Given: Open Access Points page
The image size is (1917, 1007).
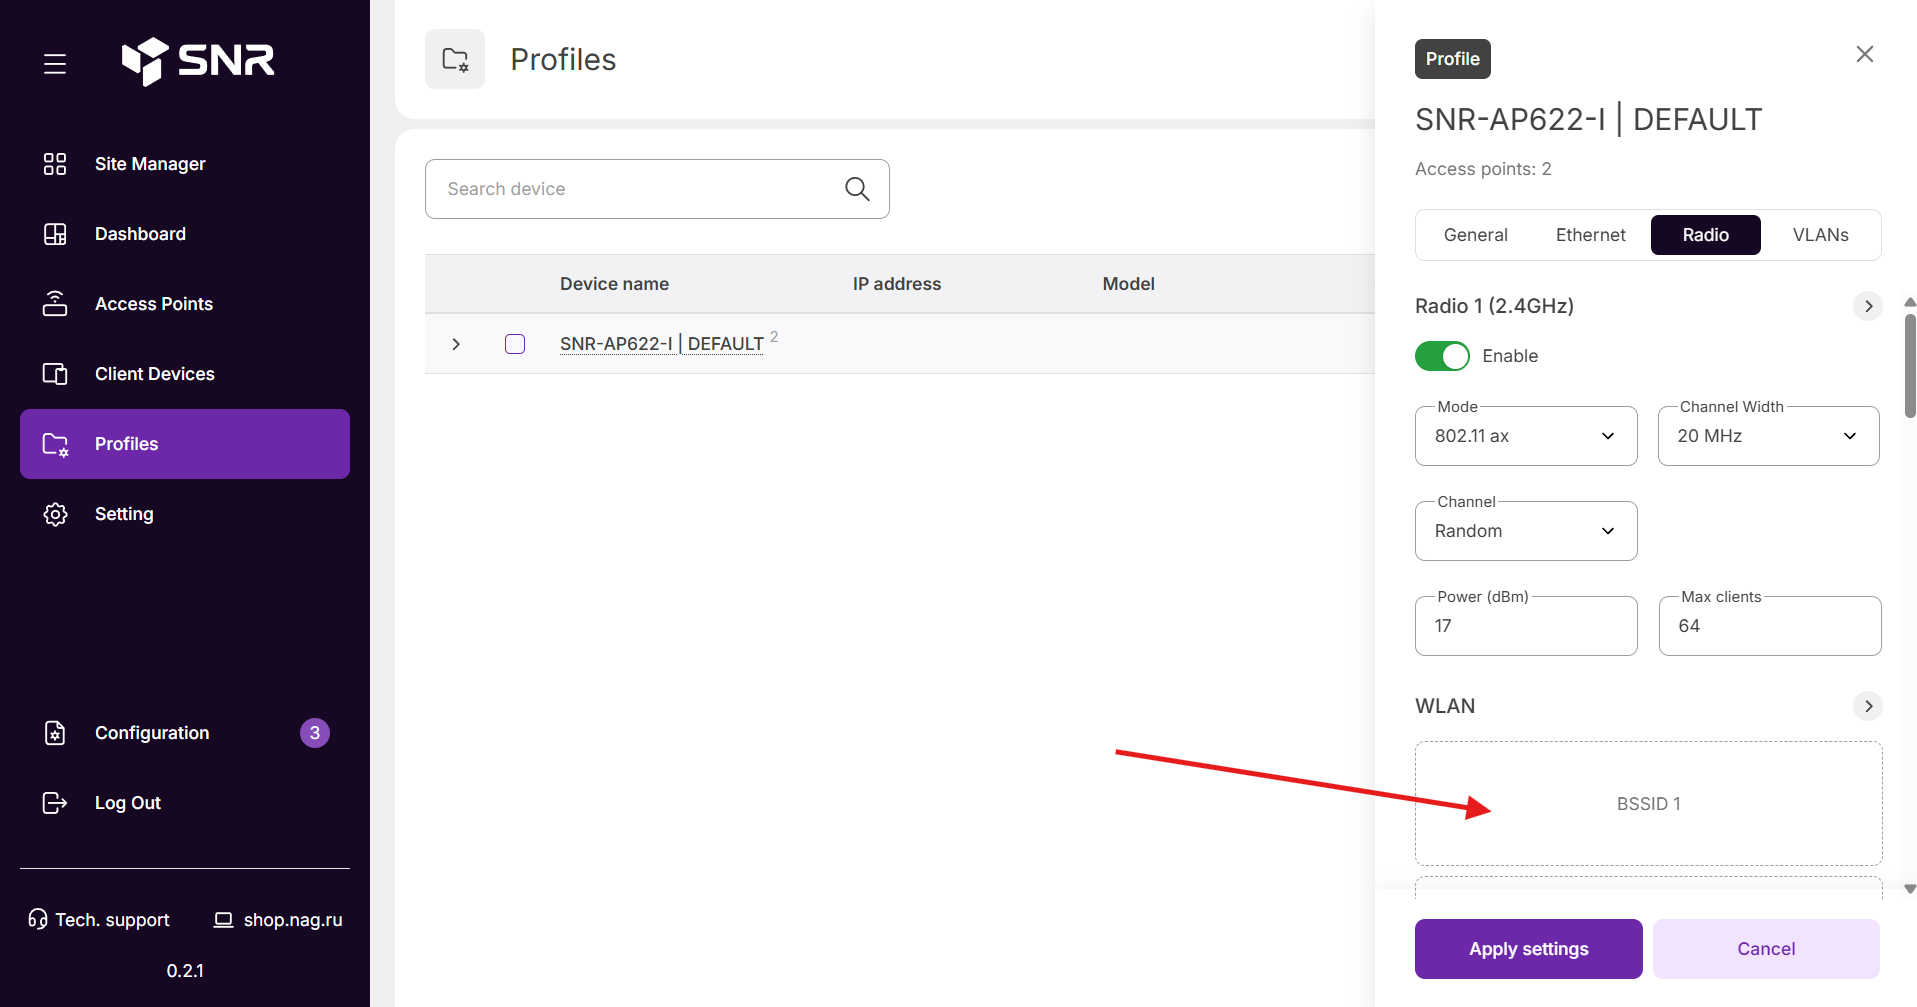Looking at the screenshot, I should tap(185, 304).
